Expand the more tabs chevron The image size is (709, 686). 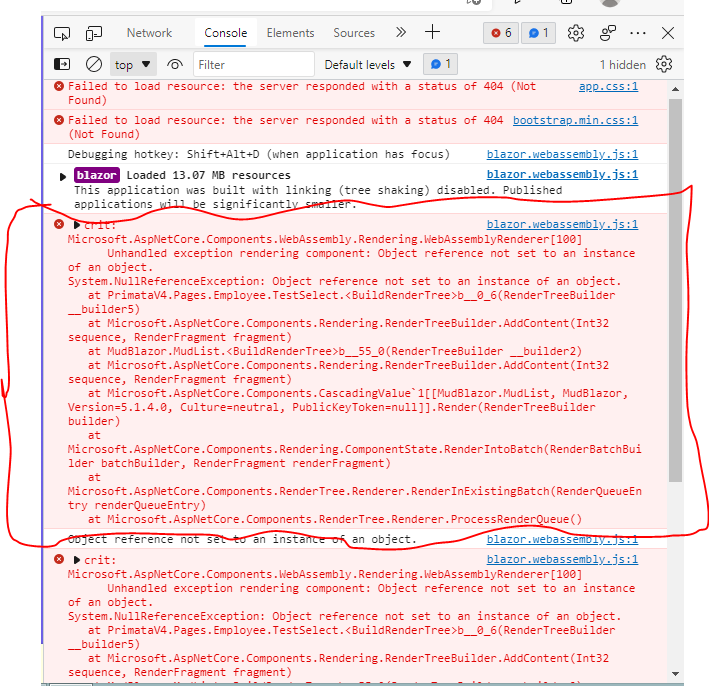pos(401,33)
